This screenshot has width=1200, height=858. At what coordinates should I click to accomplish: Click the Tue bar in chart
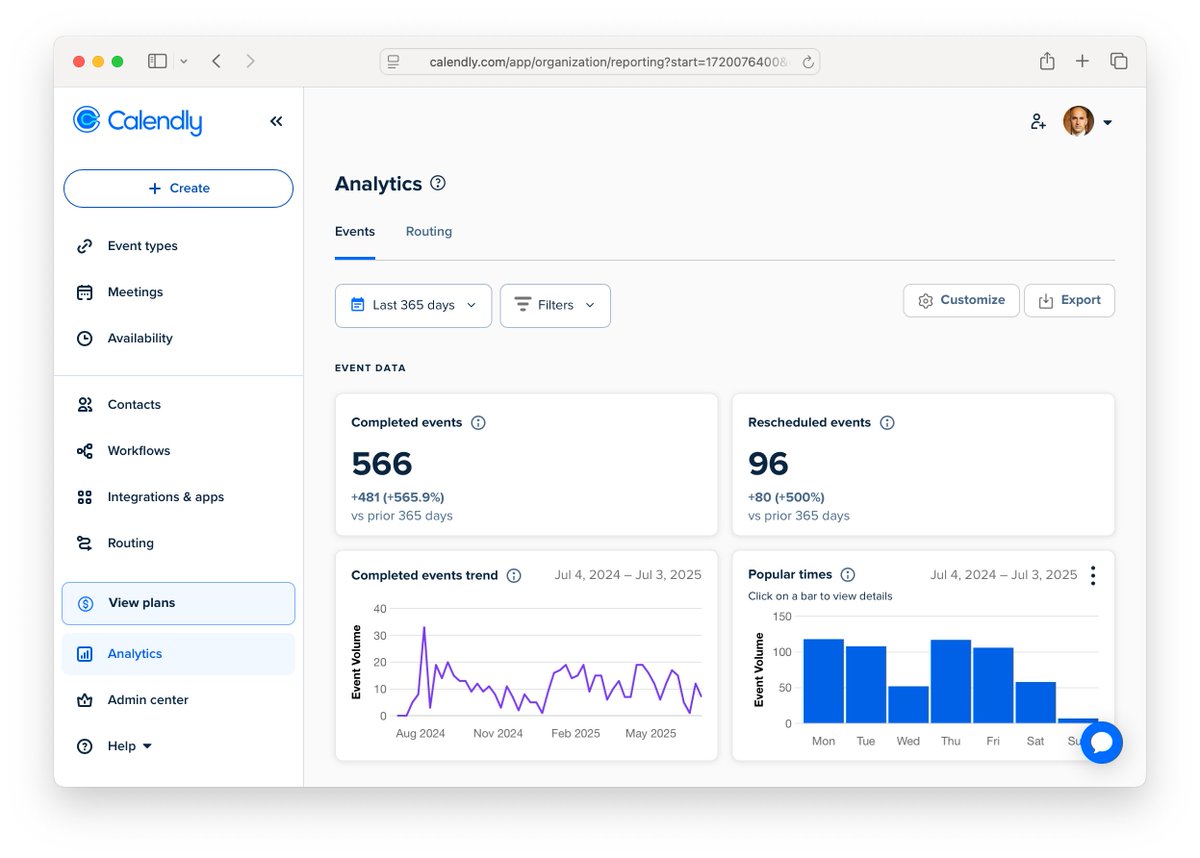866,685
